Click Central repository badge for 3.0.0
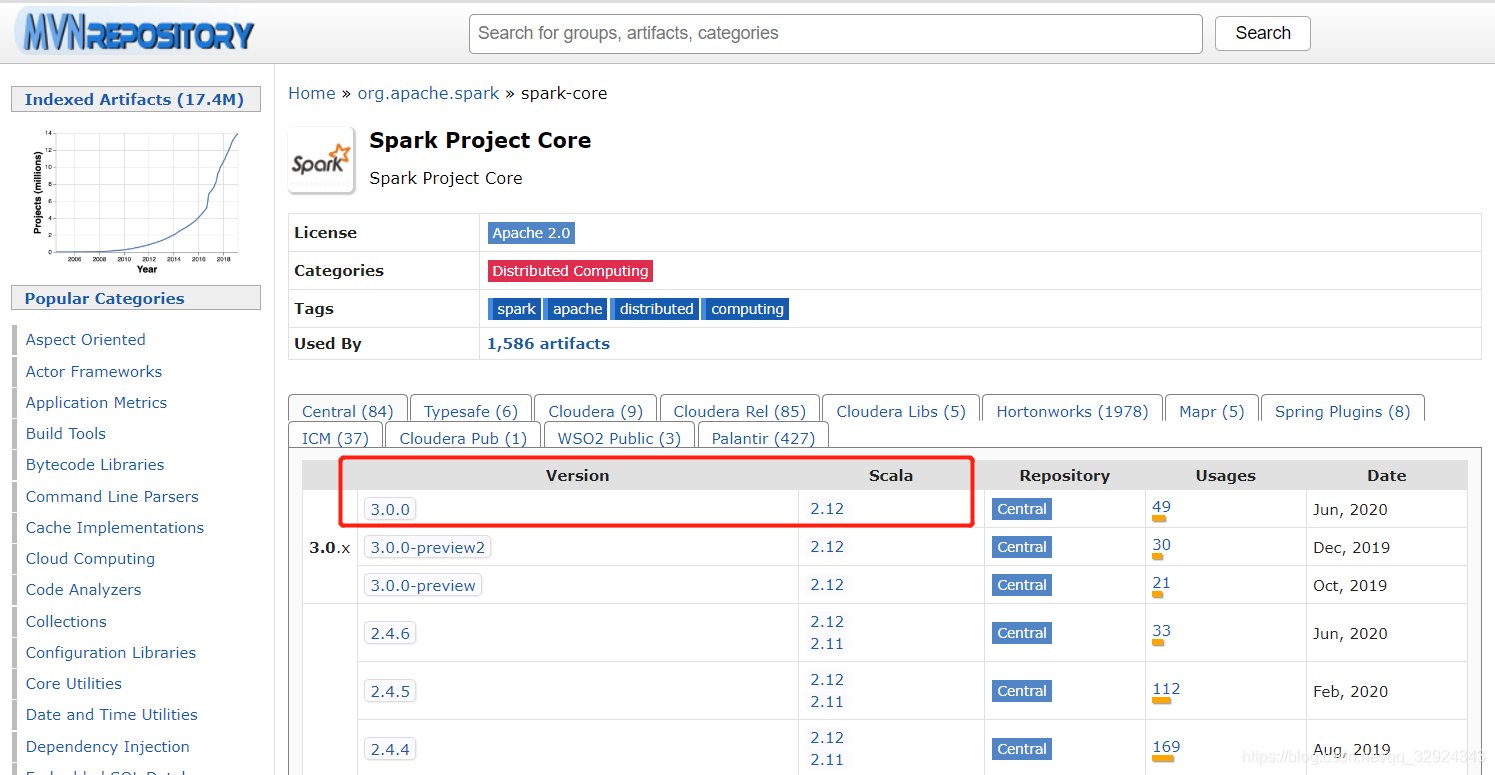 [x=1022, y=509]
